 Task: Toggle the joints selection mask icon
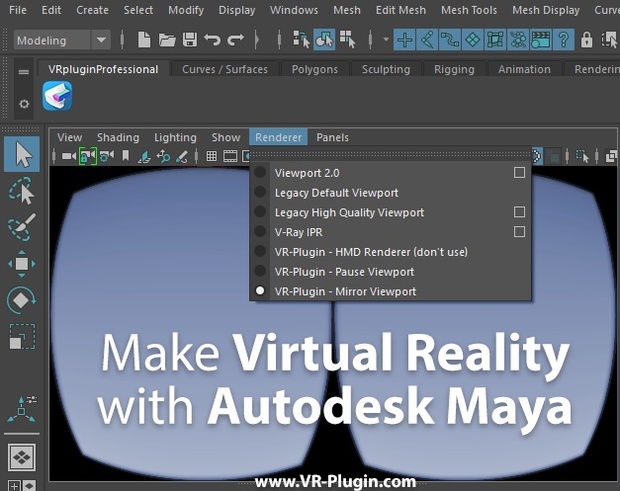427,40
